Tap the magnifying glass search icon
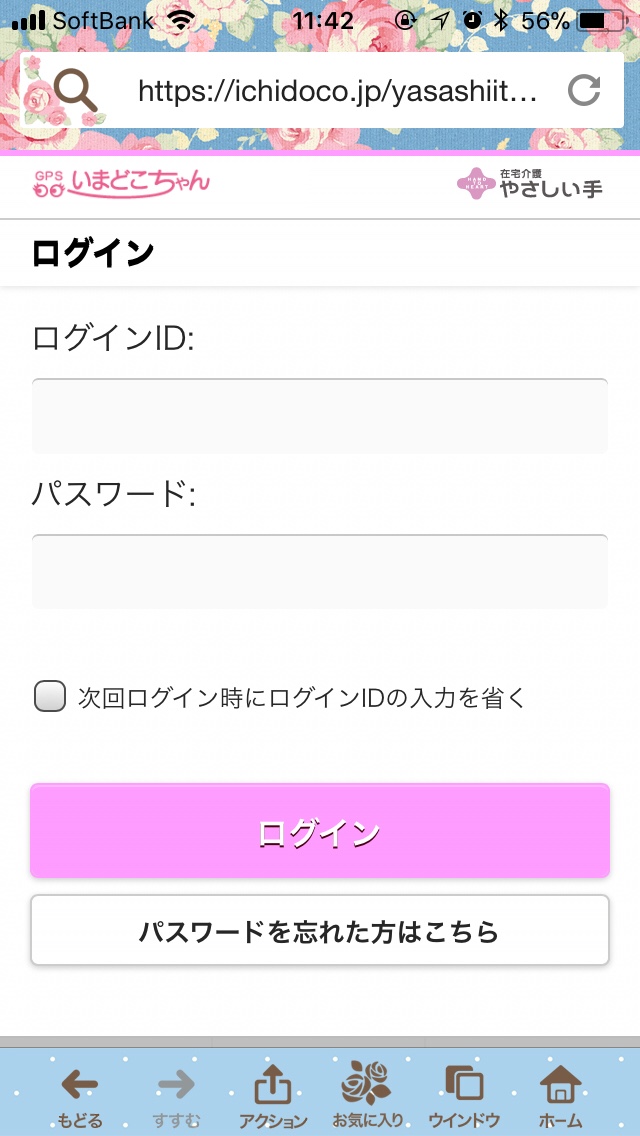This screenshot has width=640, height=1136. (x=76, y=92)
